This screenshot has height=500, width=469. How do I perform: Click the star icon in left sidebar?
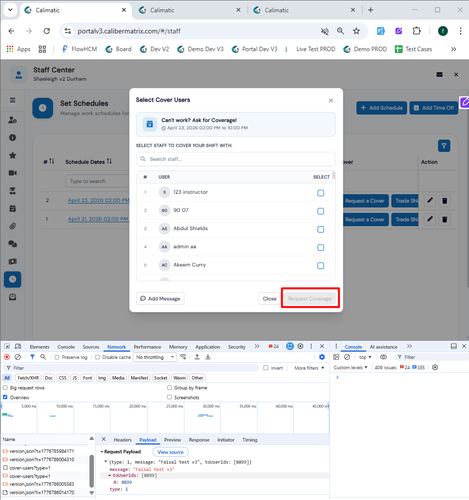[x=12, y=155]
